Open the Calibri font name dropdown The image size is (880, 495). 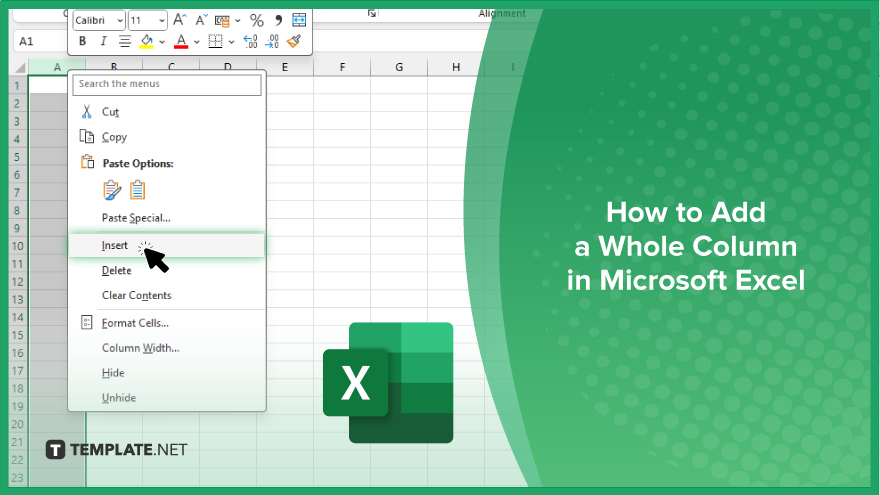120,21
